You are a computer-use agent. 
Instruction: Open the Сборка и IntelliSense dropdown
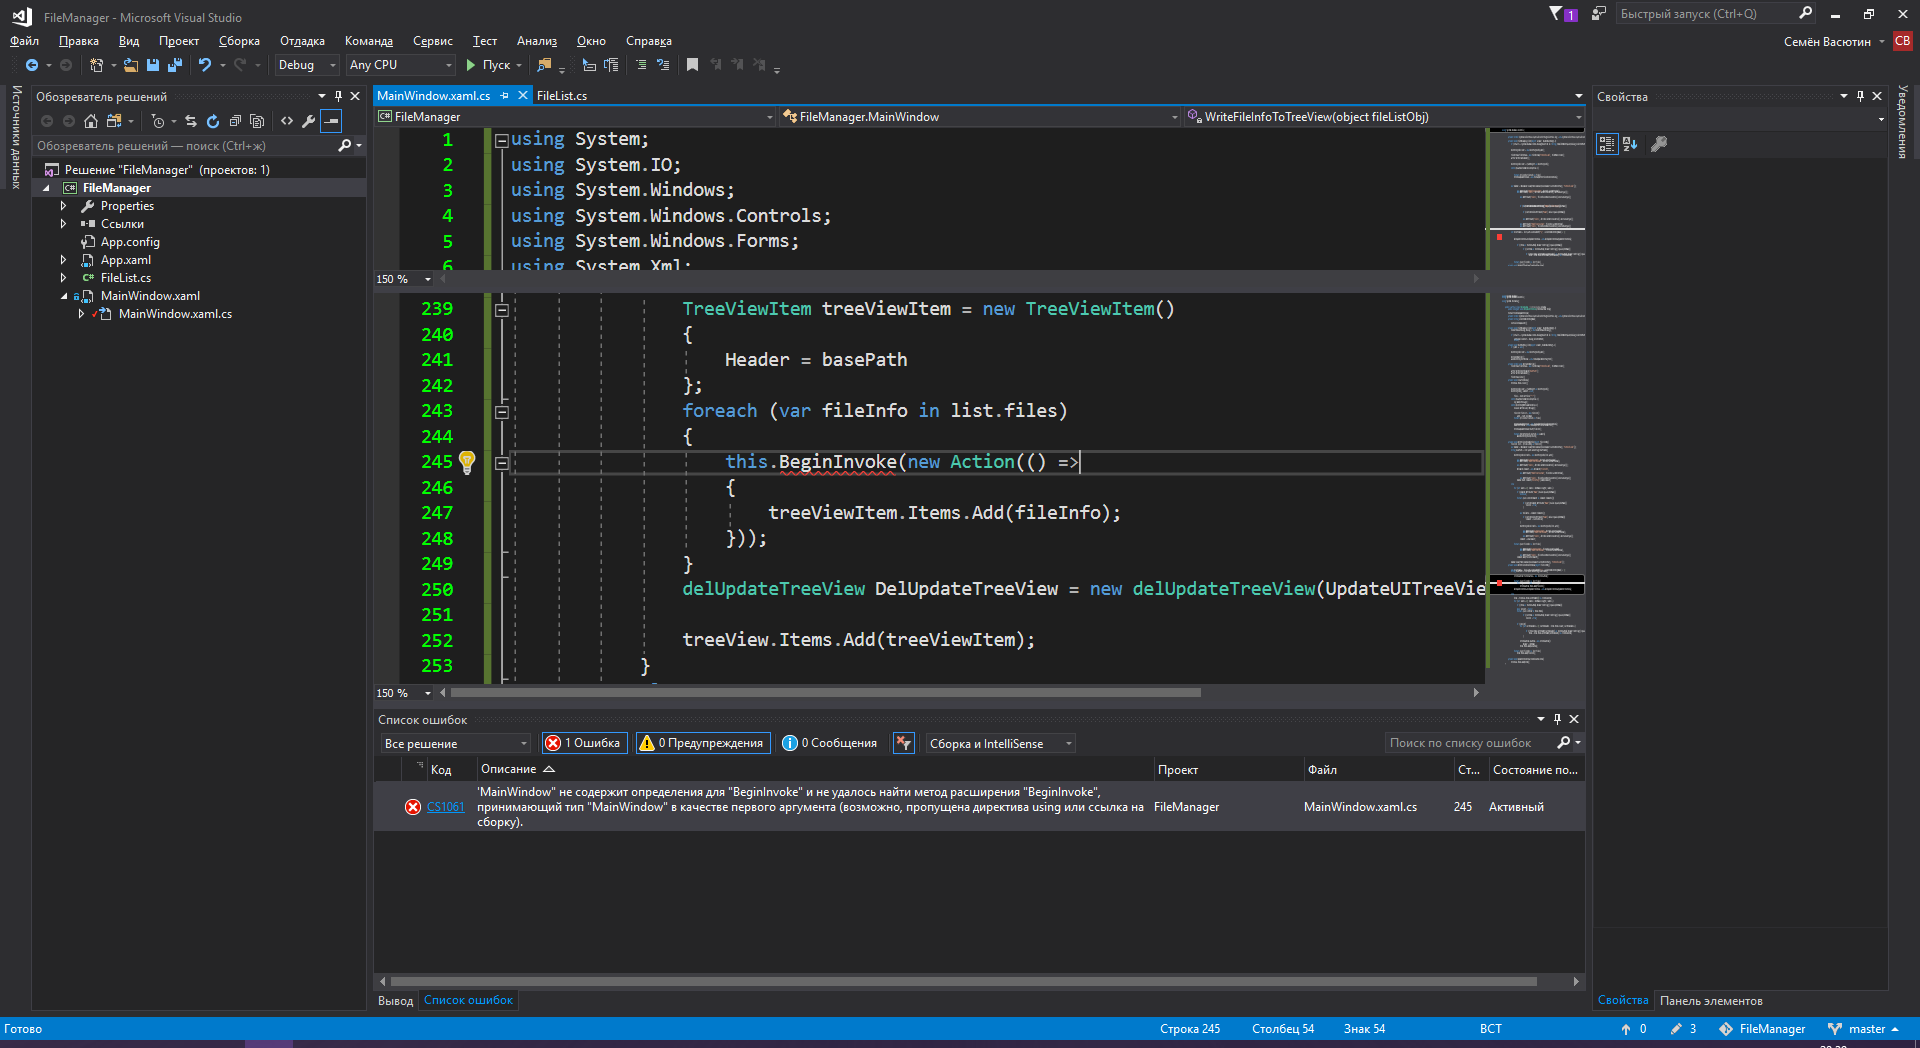1000,743
